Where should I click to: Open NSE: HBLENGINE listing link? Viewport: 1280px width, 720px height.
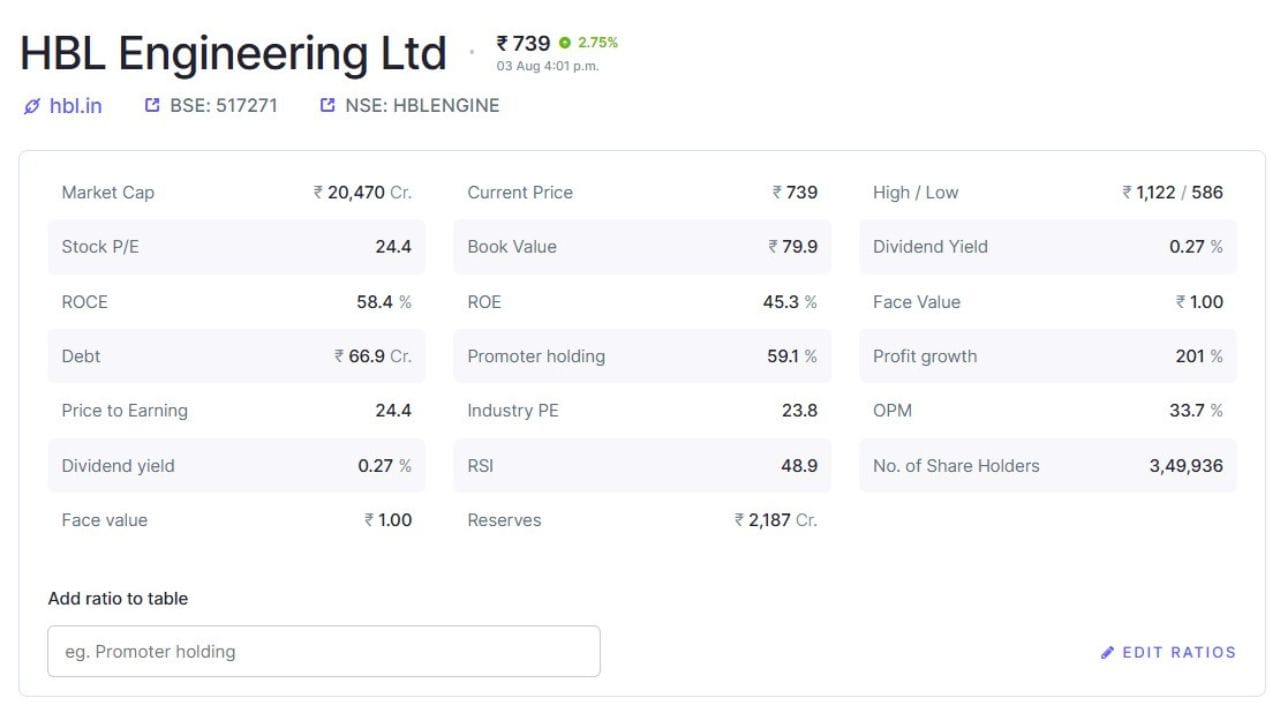[410, 105]
